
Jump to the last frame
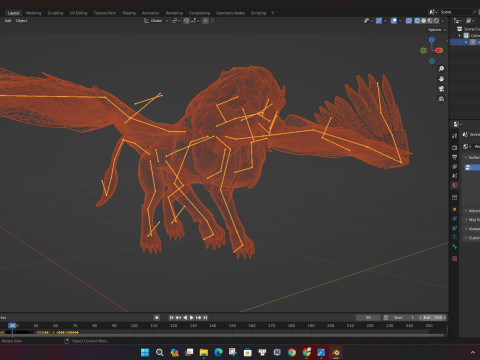206,318
